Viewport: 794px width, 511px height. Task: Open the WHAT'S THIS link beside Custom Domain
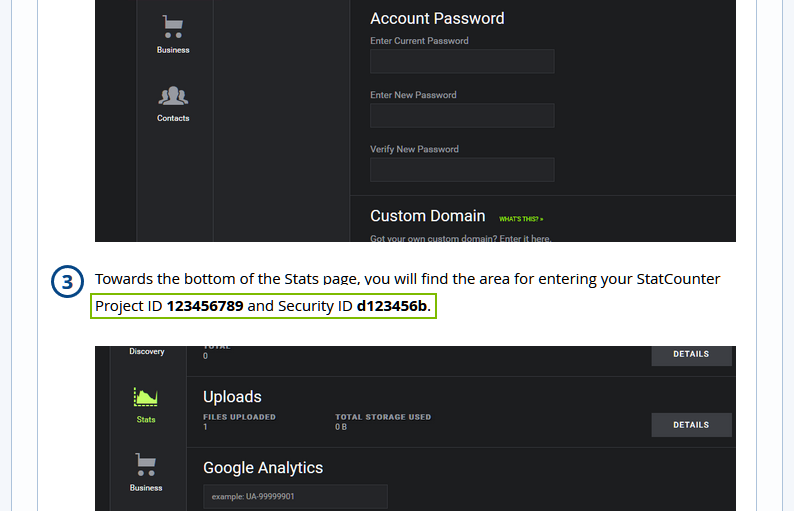point(521,219)
